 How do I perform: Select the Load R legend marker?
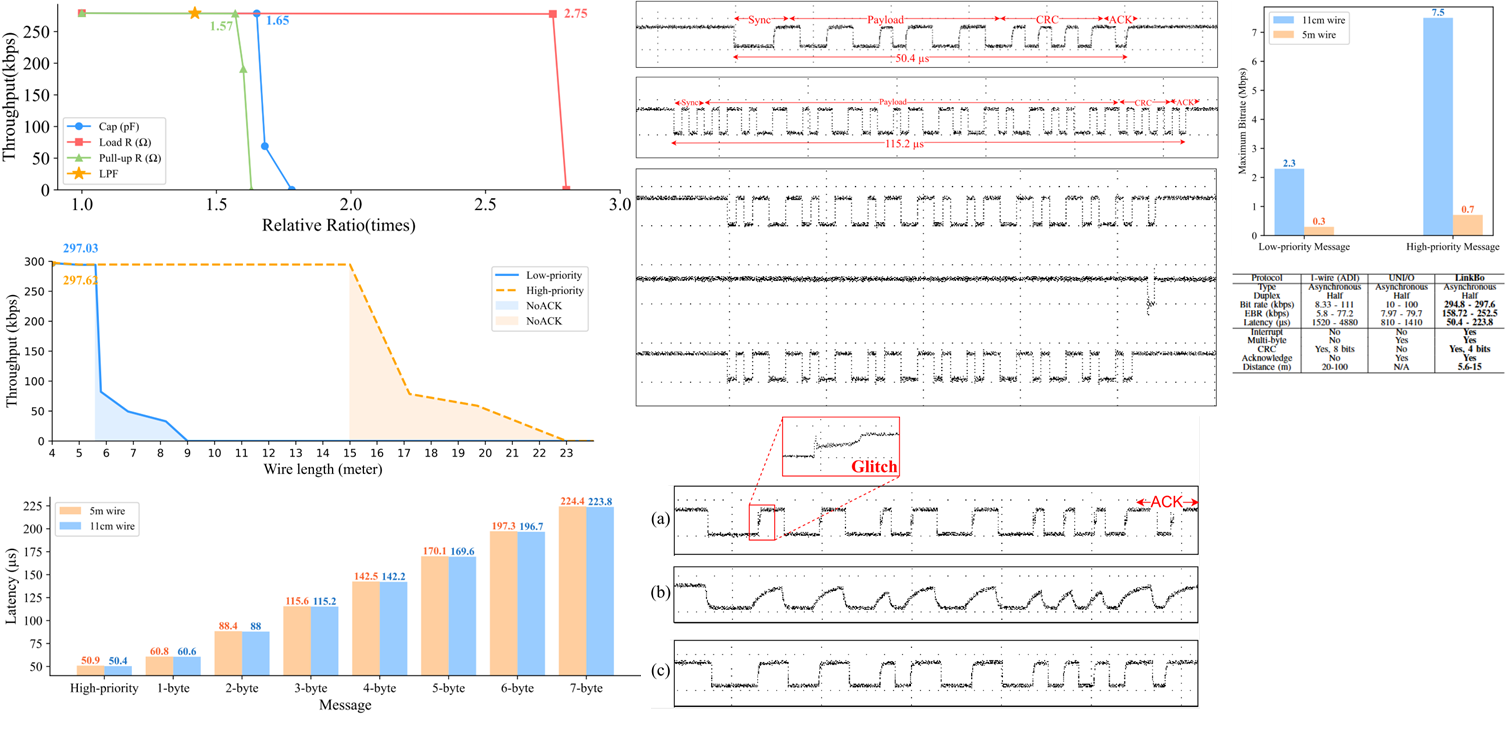[x=80, y=142]
